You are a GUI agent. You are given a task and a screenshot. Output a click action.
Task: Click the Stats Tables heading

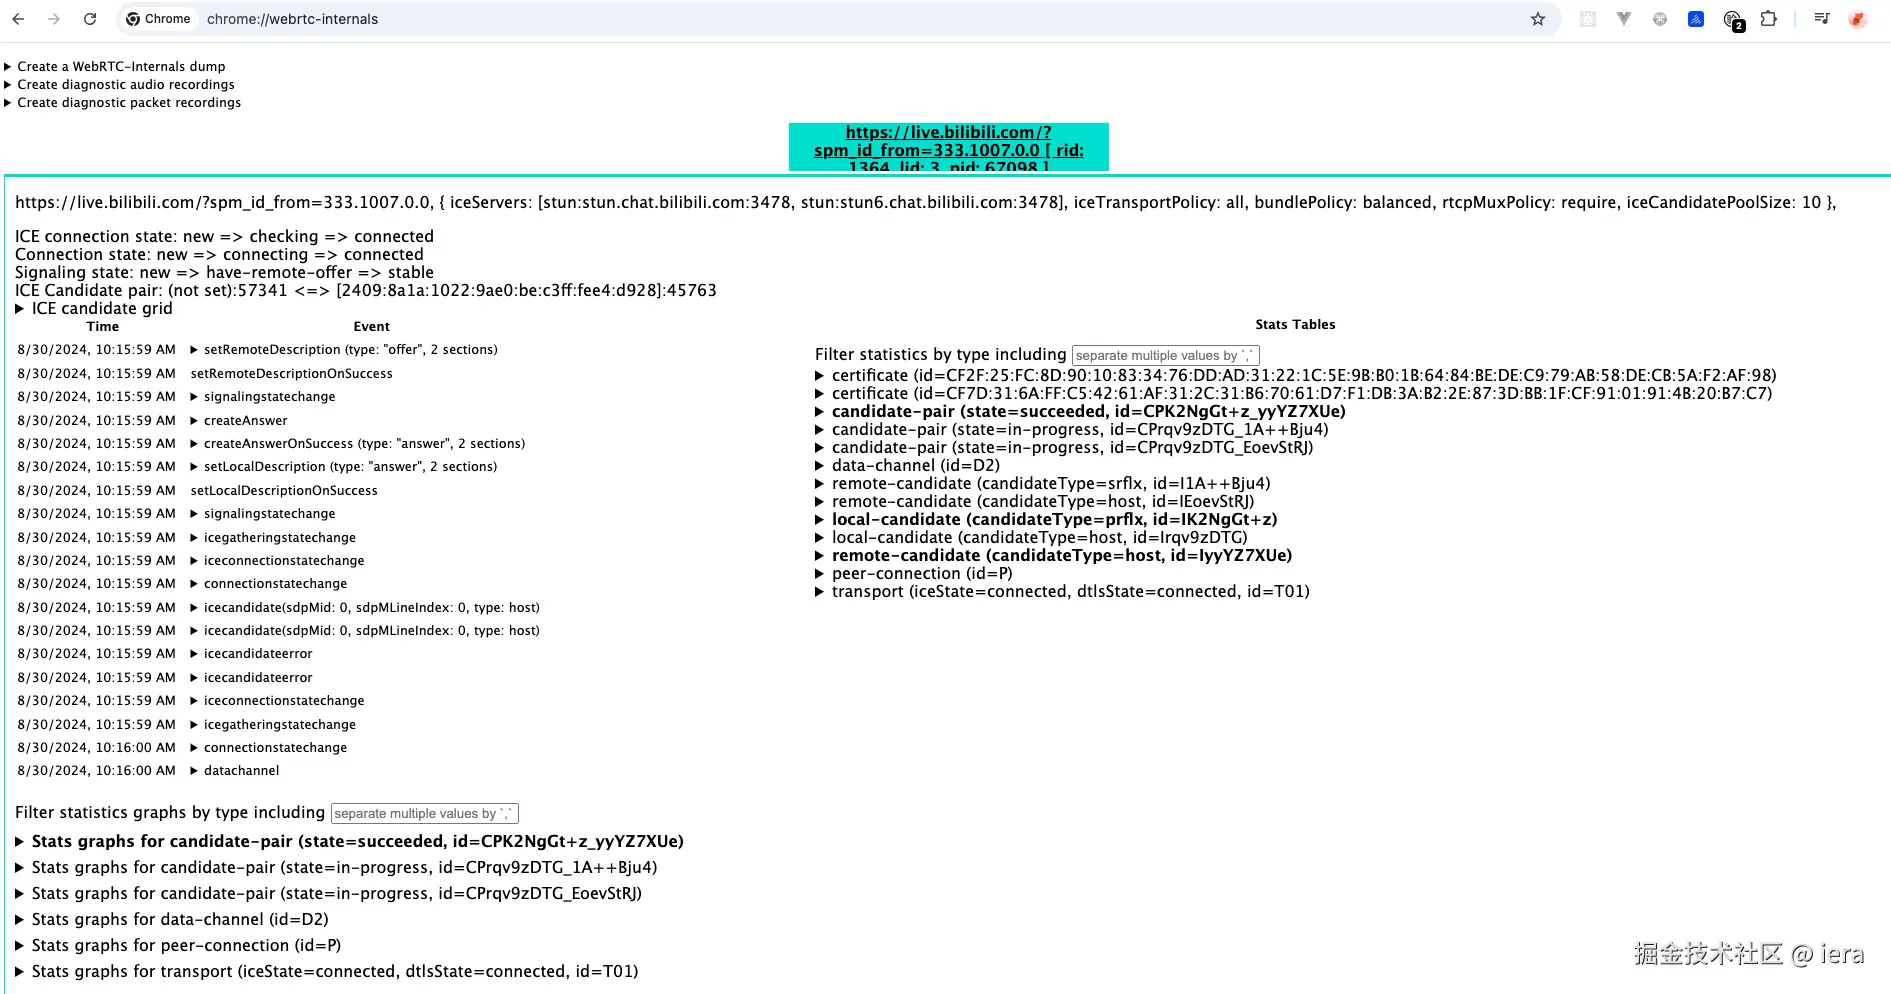1295,325
